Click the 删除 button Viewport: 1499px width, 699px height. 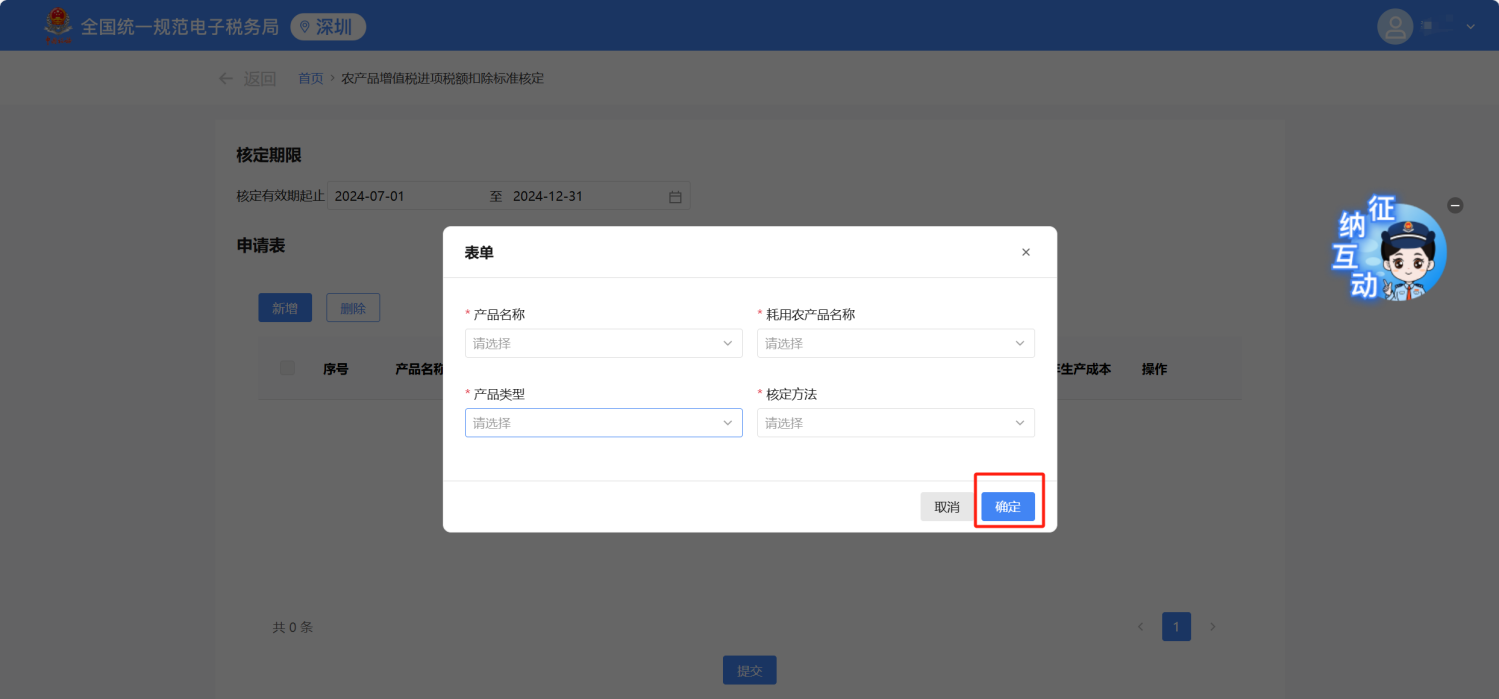click(353, 308)
